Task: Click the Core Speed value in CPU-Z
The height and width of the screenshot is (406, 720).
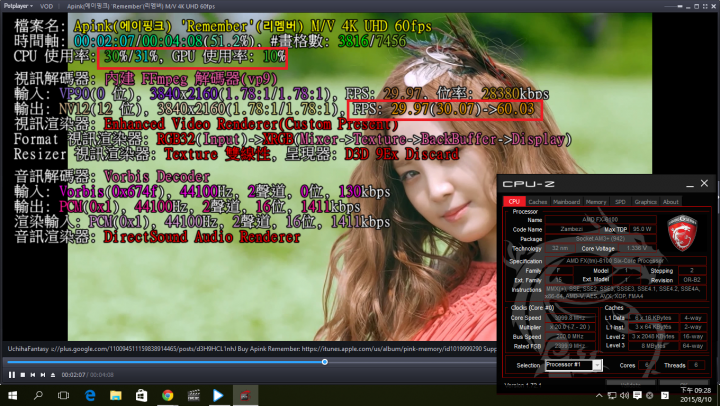Action: point(570,317)
